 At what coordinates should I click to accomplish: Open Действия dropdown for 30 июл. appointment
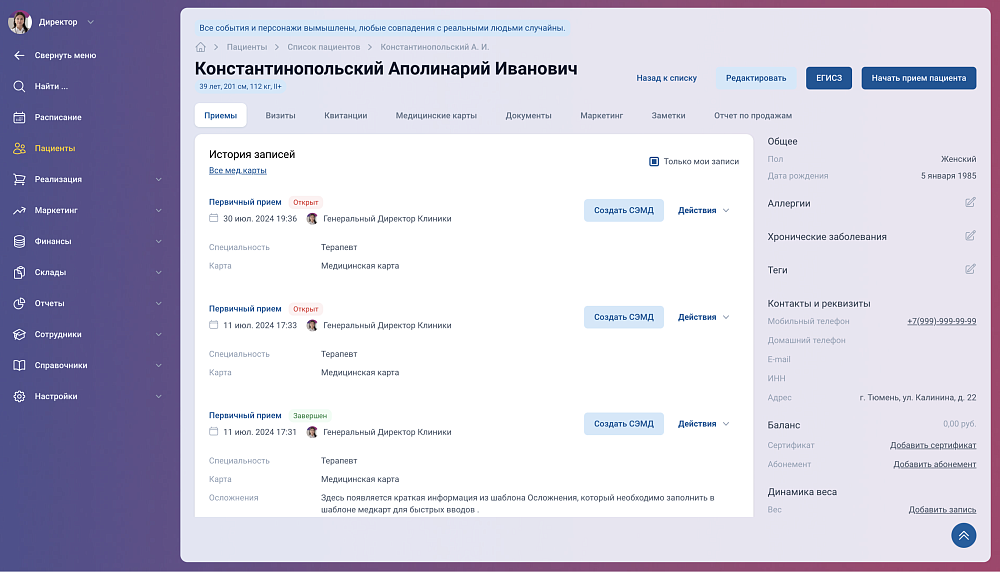pyautogui.click(x=704, y=210)
